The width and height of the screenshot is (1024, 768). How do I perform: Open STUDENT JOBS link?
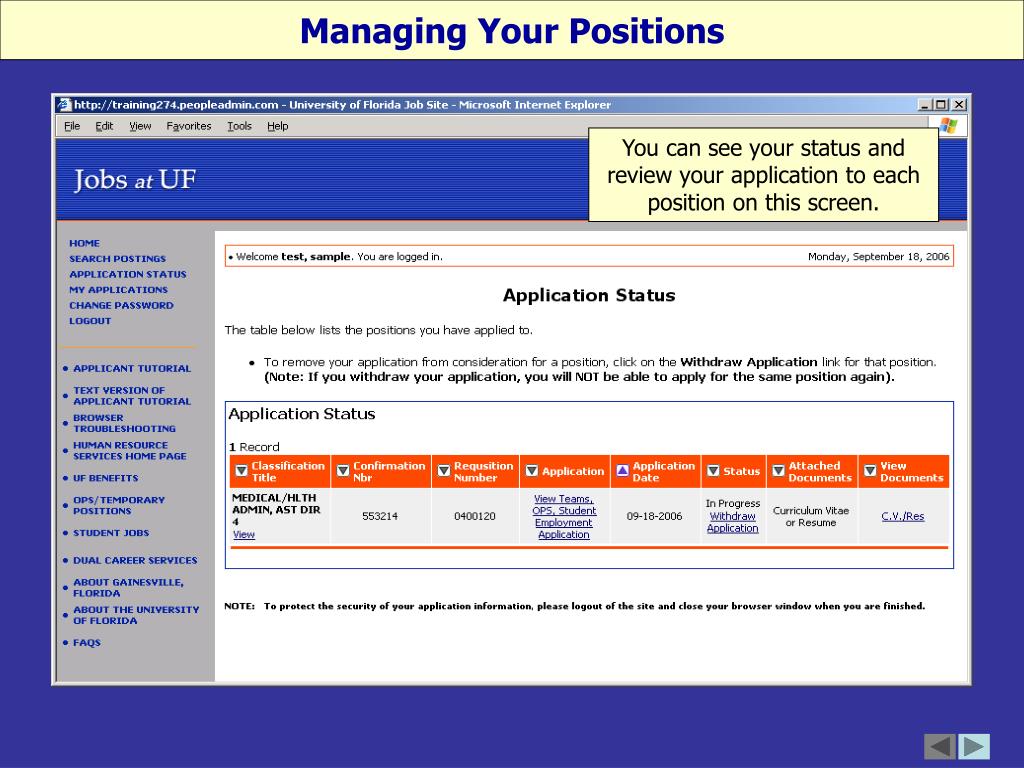click(x=111, y=533)
